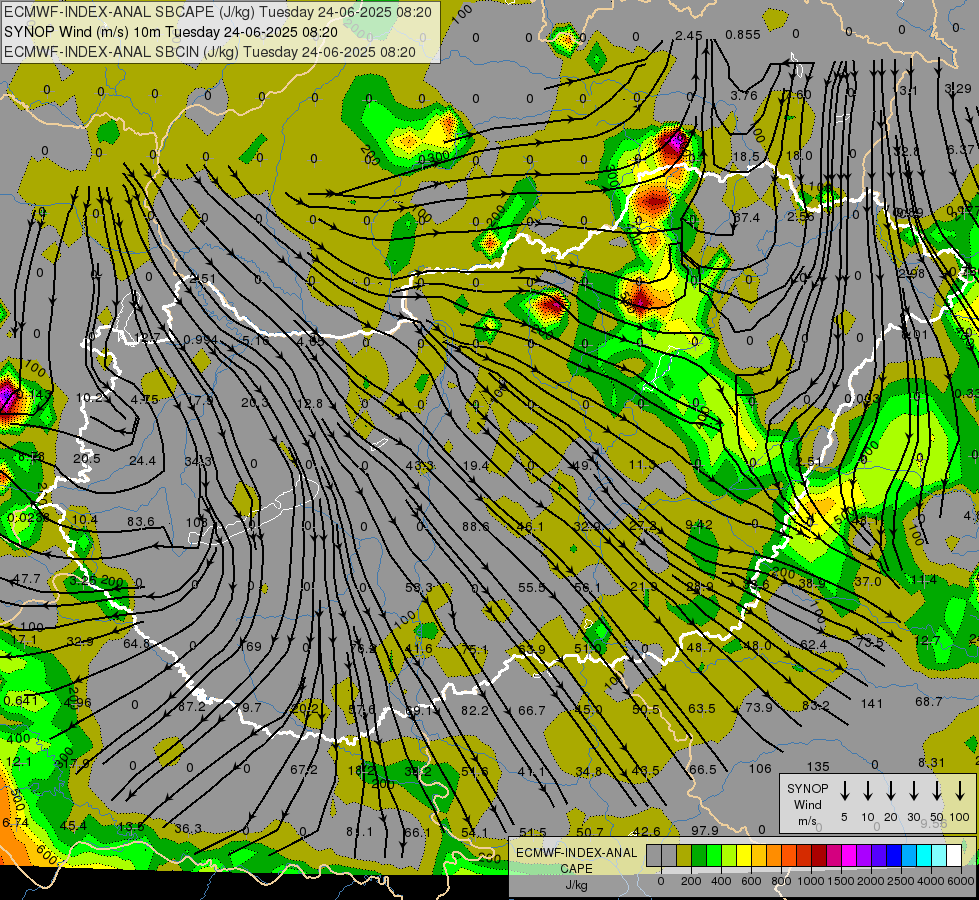Screen dimensions: 979x900
Task: Click the J/kg unit label under CAPE
Action: pos(576,886)
